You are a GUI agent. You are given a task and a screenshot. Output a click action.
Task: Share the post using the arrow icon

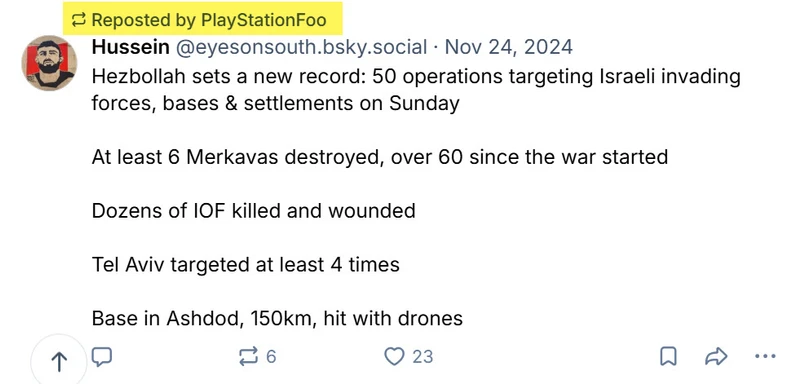click(x=716, y=356)
